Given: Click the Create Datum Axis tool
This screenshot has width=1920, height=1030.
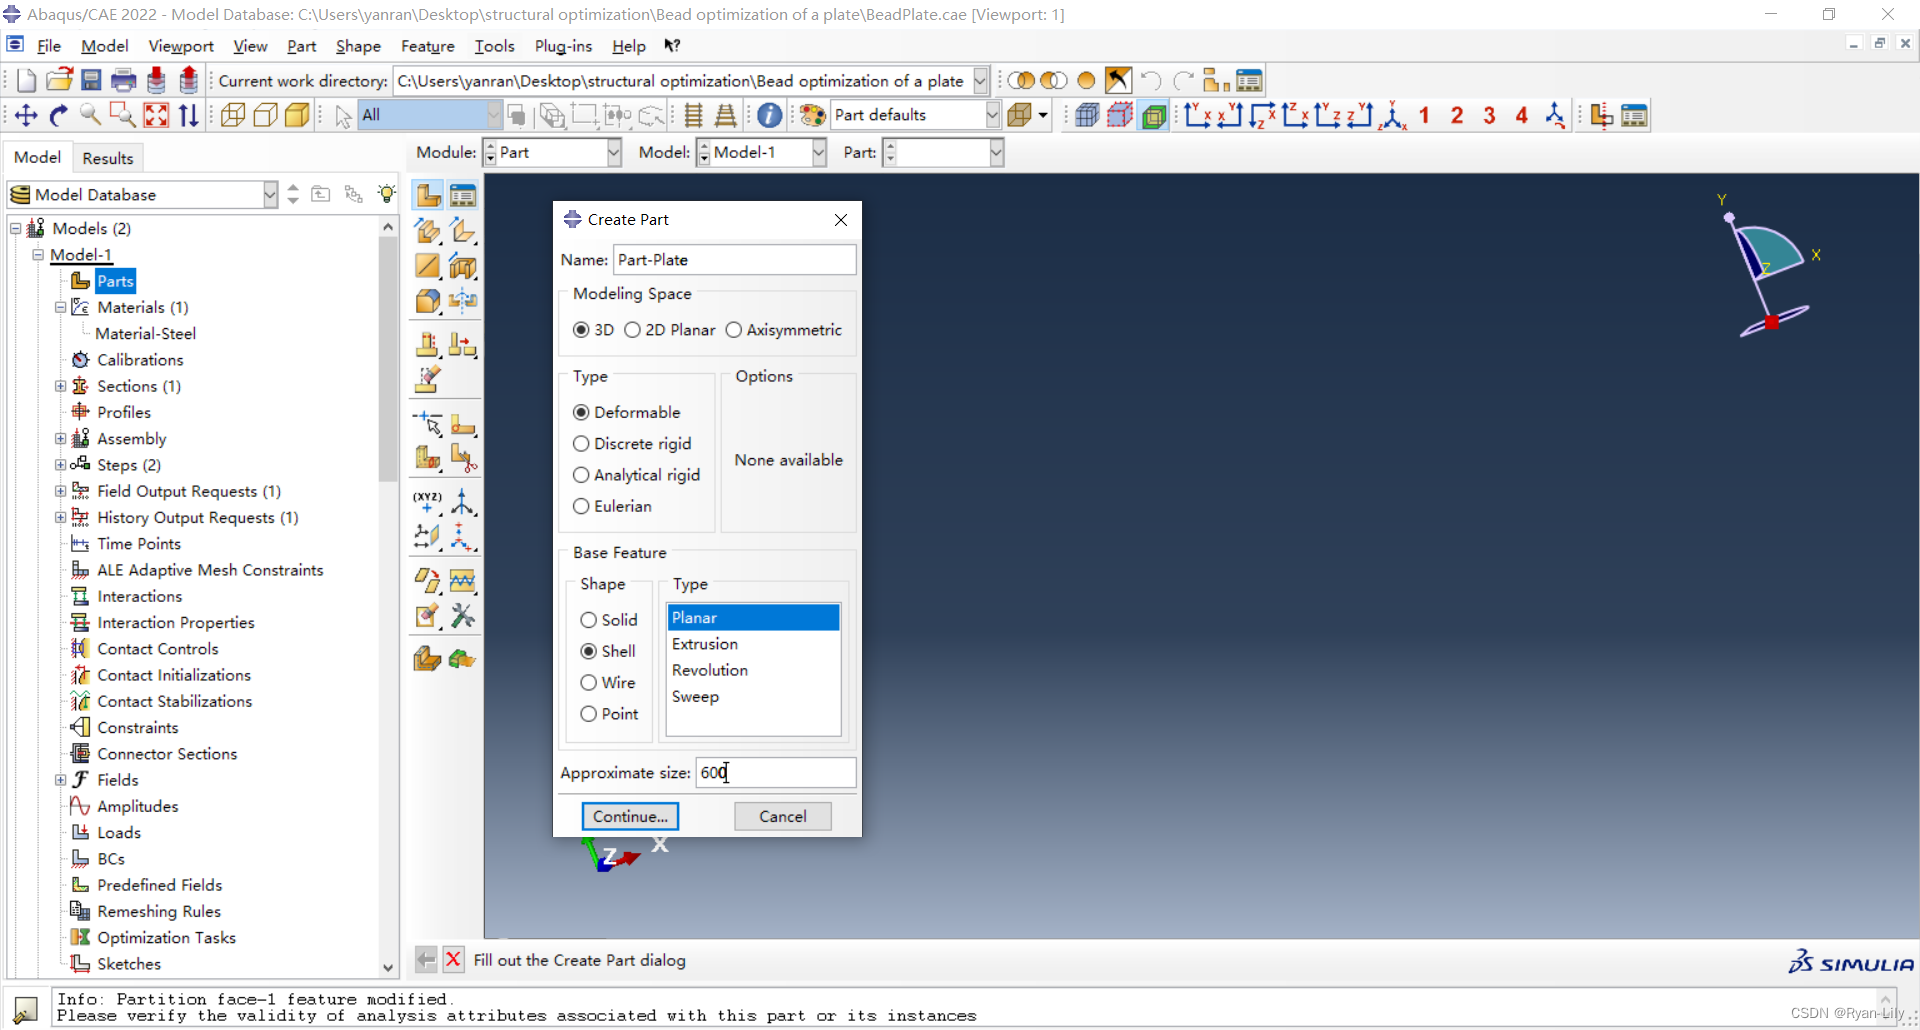Looking at the screenshot, I should click(x=463, y=501).
